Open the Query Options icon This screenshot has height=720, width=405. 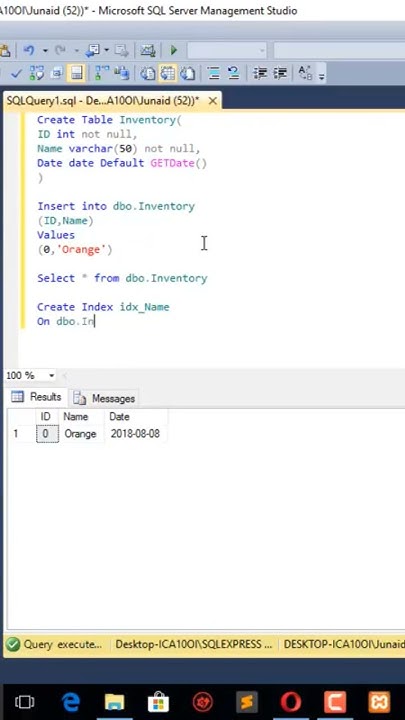56,73
